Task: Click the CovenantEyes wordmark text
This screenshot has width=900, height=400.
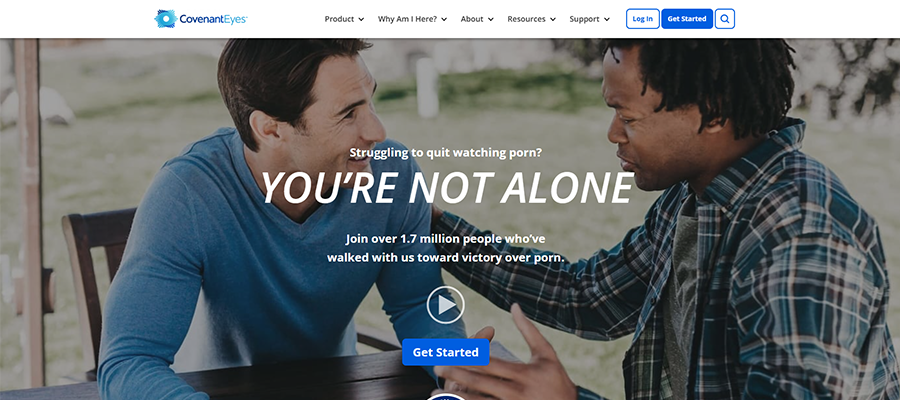Action: (213, 20)
